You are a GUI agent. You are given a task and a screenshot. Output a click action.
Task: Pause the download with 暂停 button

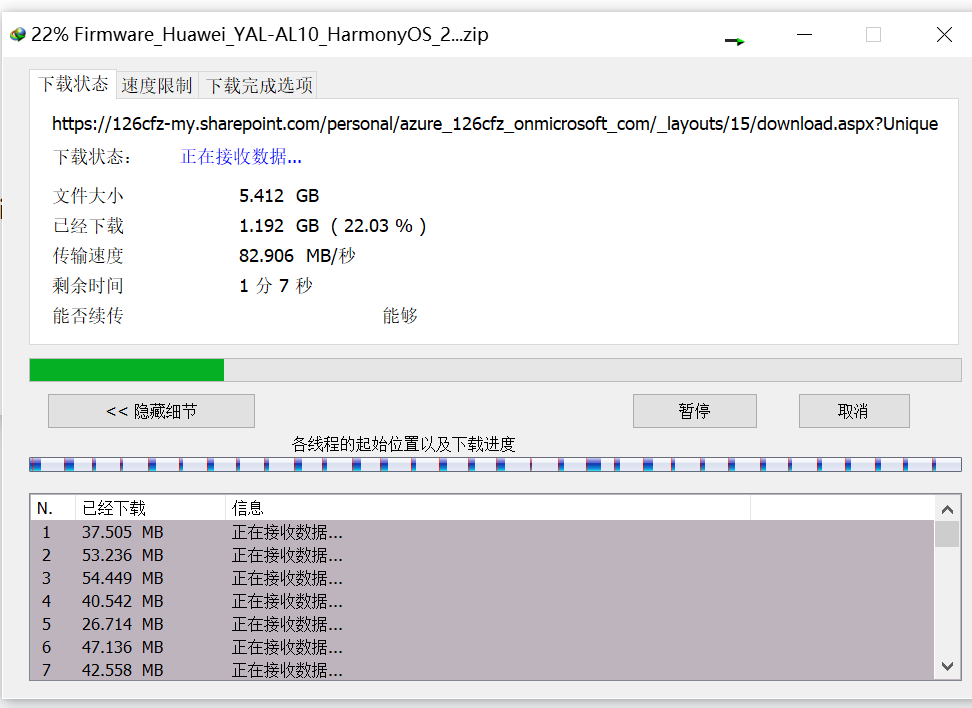(x=694, y=411)
